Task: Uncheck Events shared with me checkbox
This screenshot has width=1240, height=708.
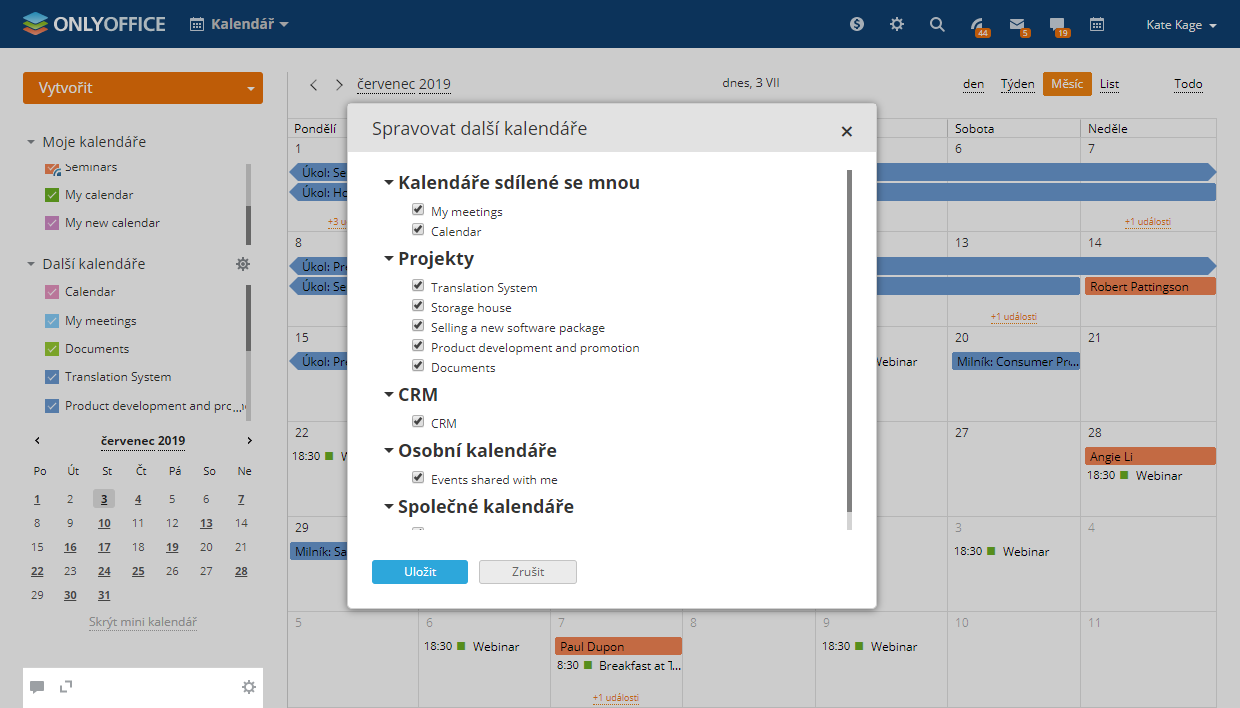Action: coord(418,478)
